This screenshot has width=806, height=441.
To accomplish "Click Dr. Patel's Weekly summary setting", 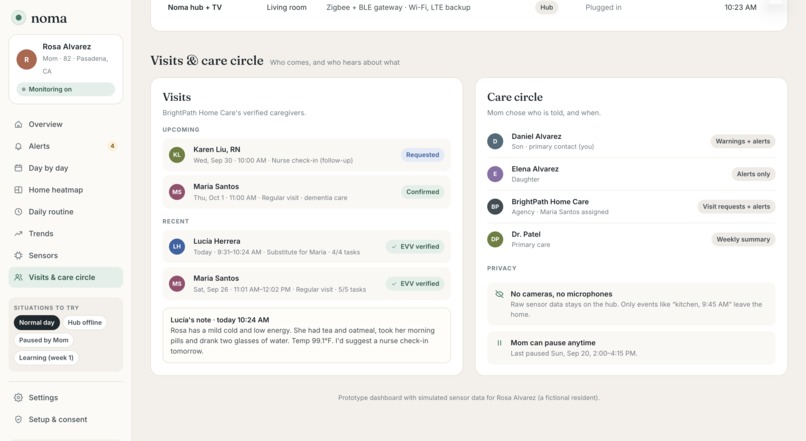I will [743, 240].
